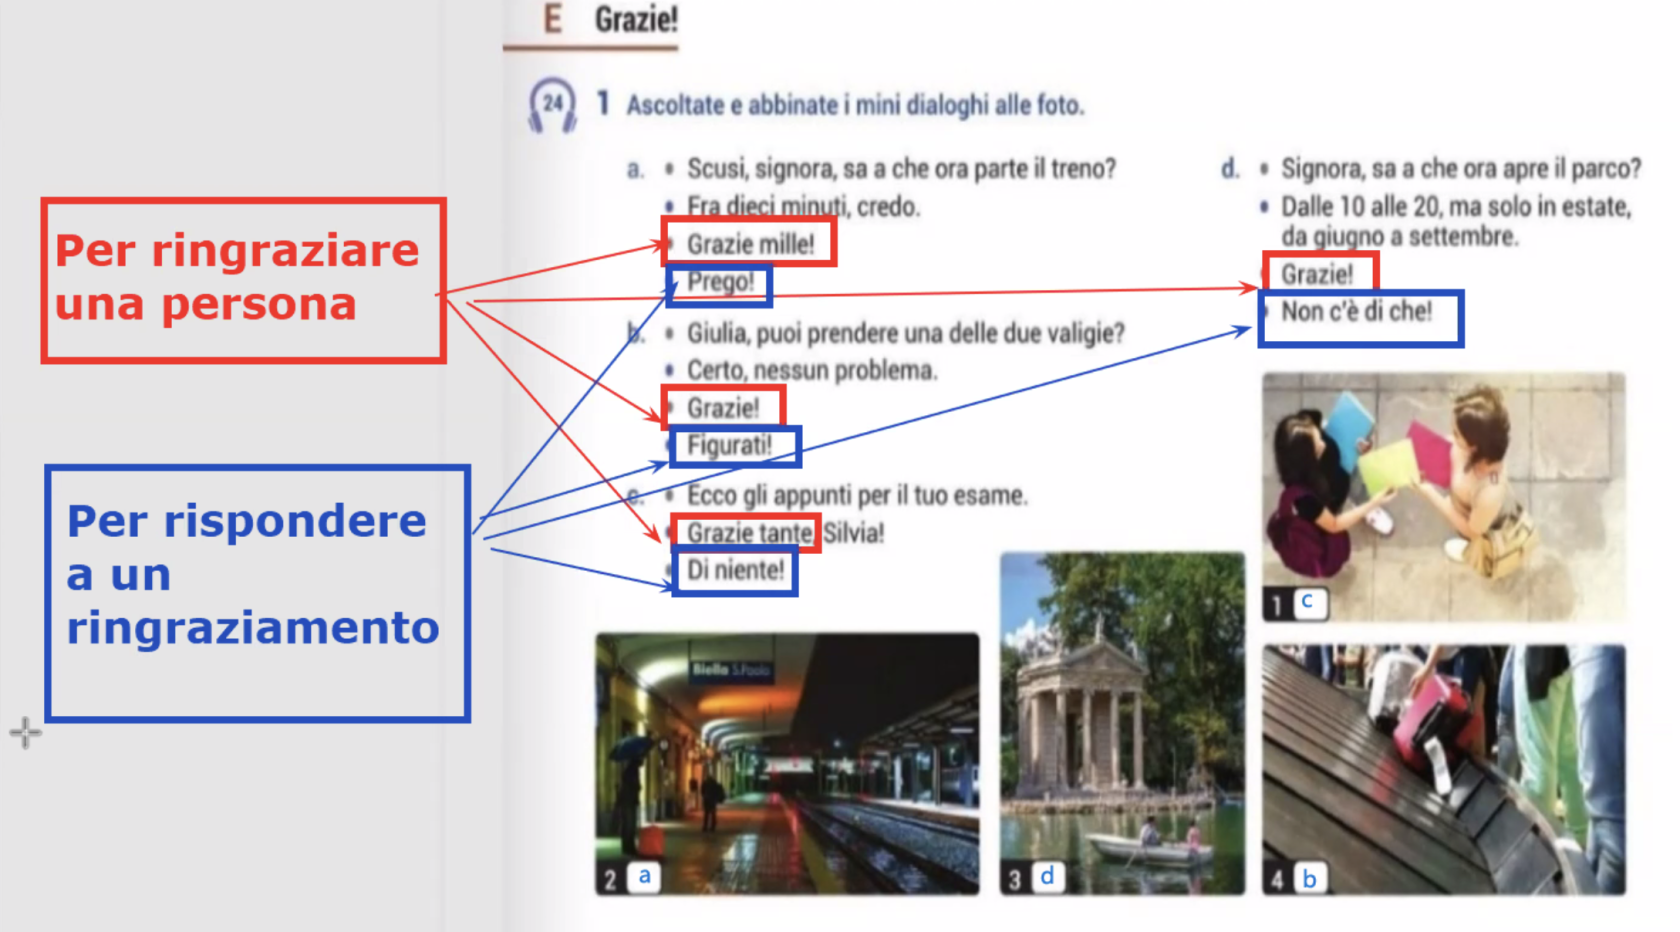Select the red "Per ringraziare una persona" box
The width and height of the screenshot is (1680, 932).
coord(243,280)
